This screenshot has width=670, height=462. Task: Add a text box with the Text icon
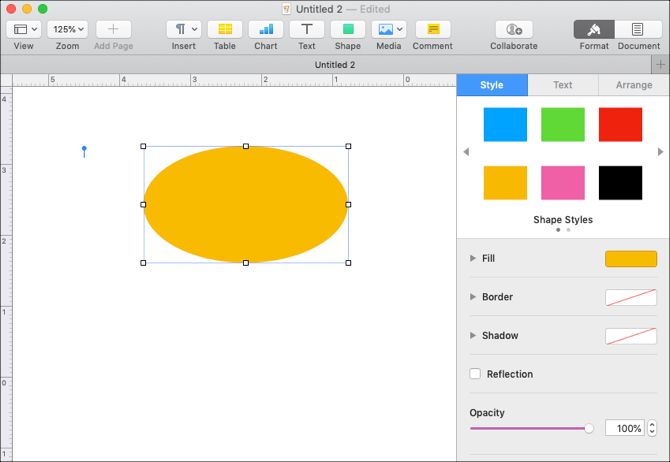(x=307, y=29)
